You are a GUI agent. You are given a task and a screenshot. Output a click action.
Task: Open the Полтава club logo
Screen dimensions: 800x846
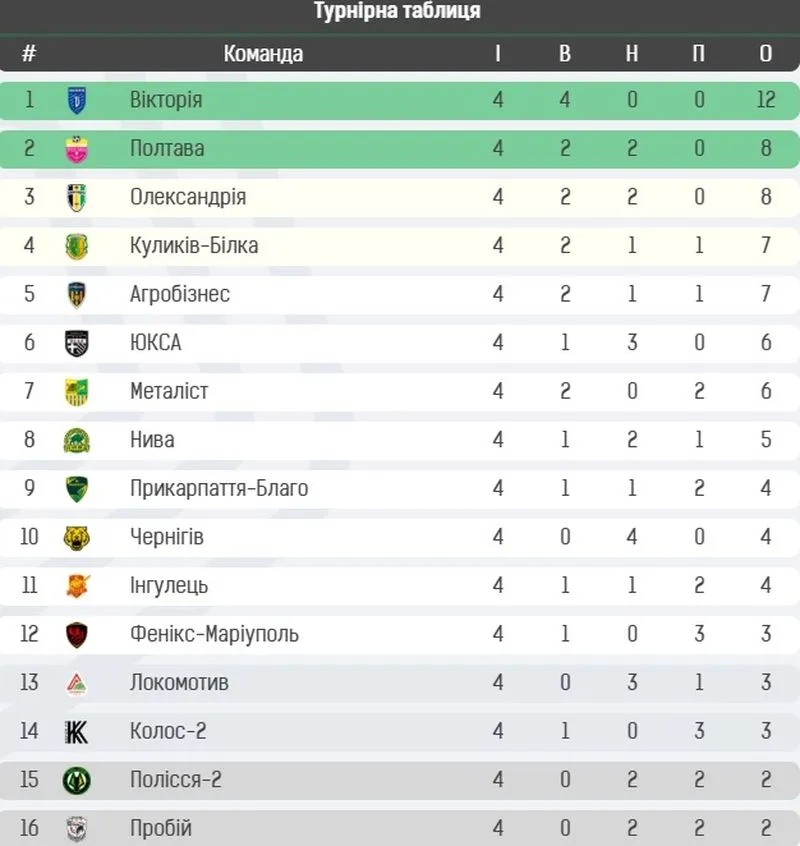tap(77, 149)
